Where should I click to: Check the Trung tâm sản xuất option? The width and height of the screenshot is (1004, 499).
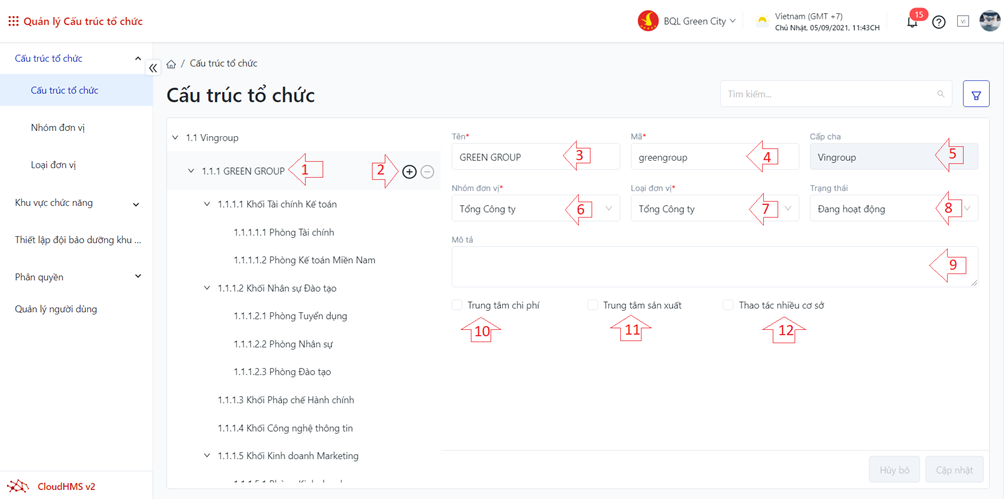593,305
